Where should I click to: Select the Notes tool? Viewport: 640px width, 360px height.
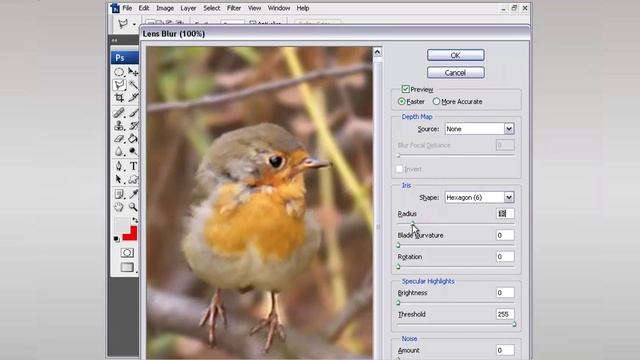(119, 194)
